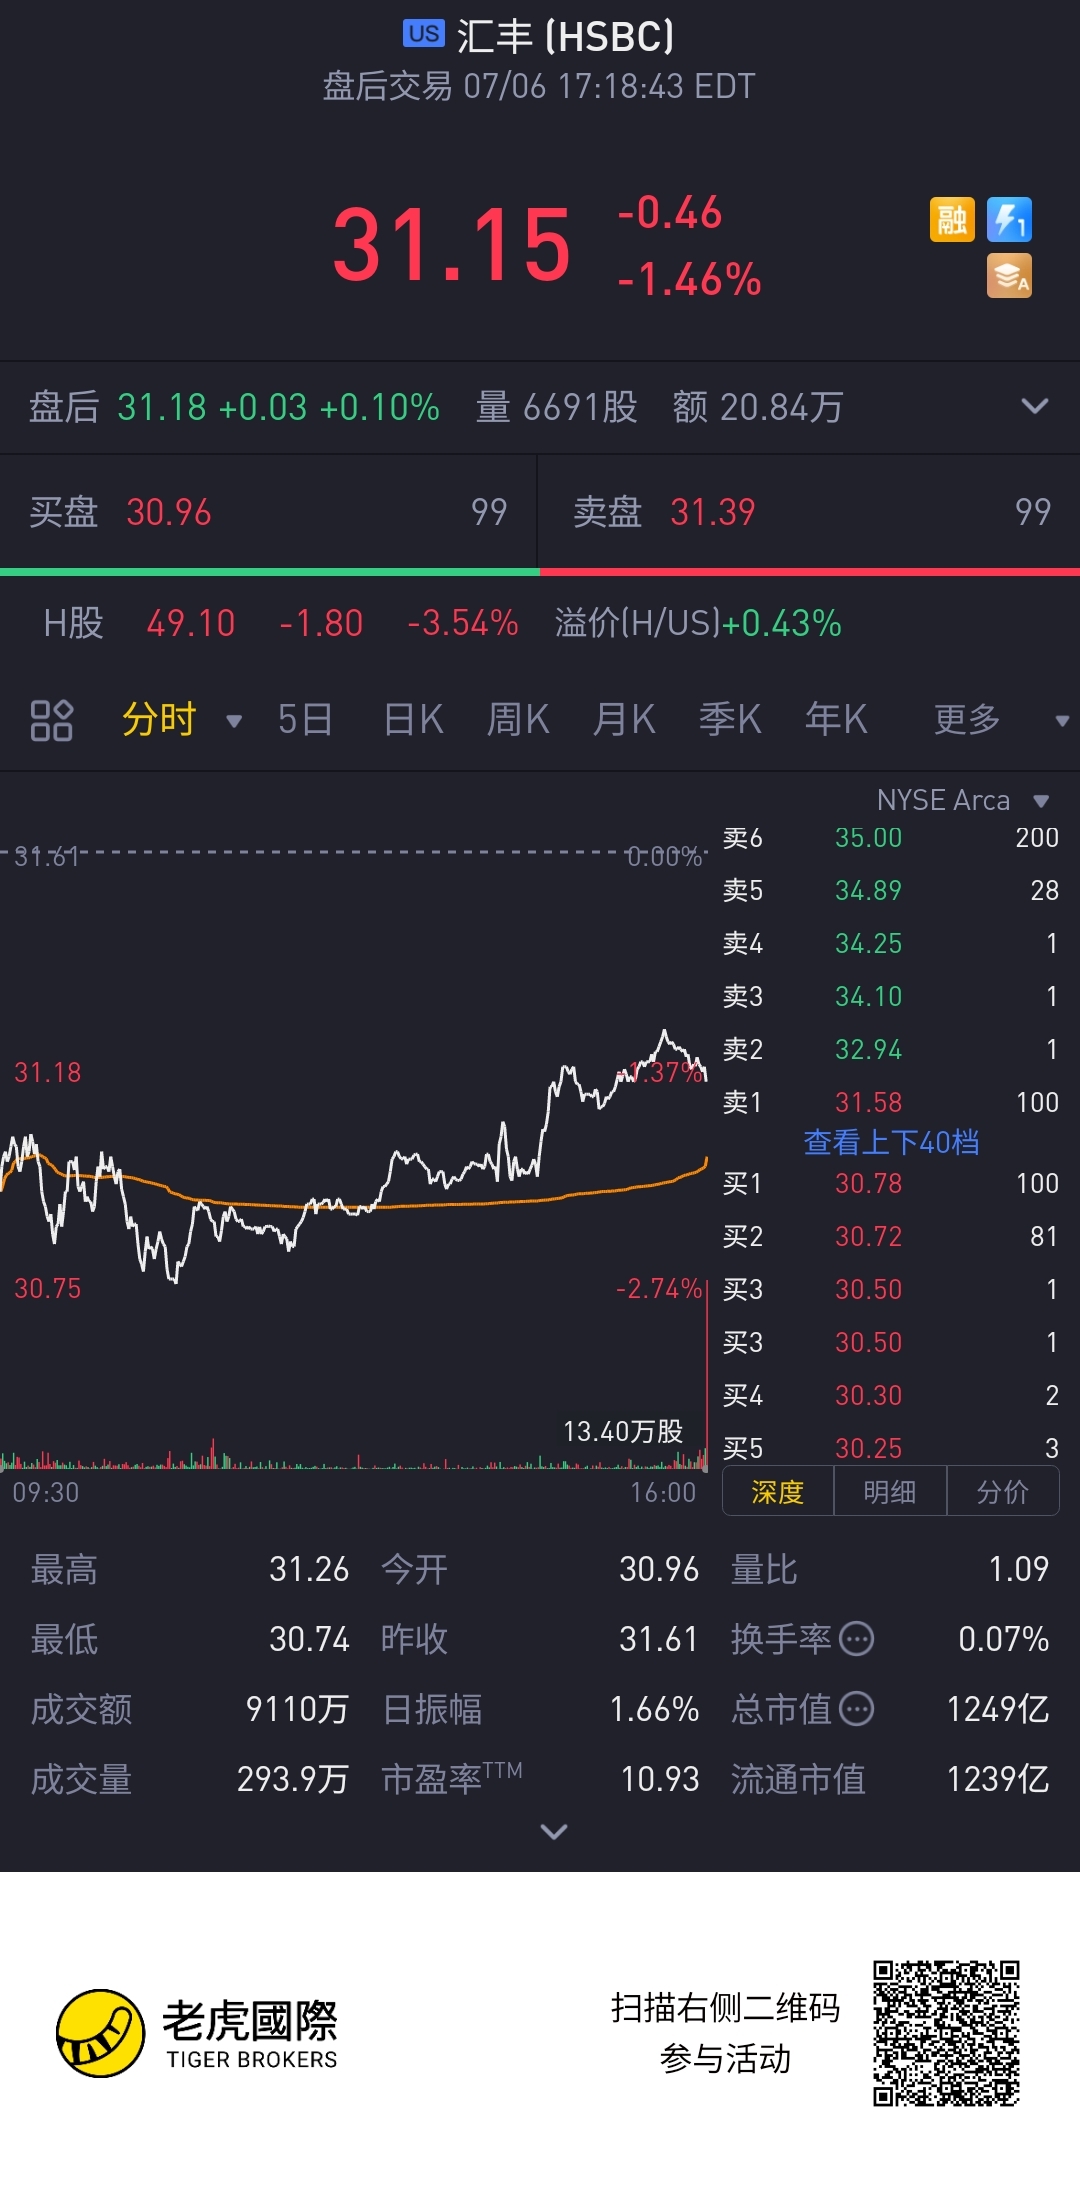1080x2195 pixels.
Task: Tap the info icon next to 换手率
Action: click(x=857, y=1639)
